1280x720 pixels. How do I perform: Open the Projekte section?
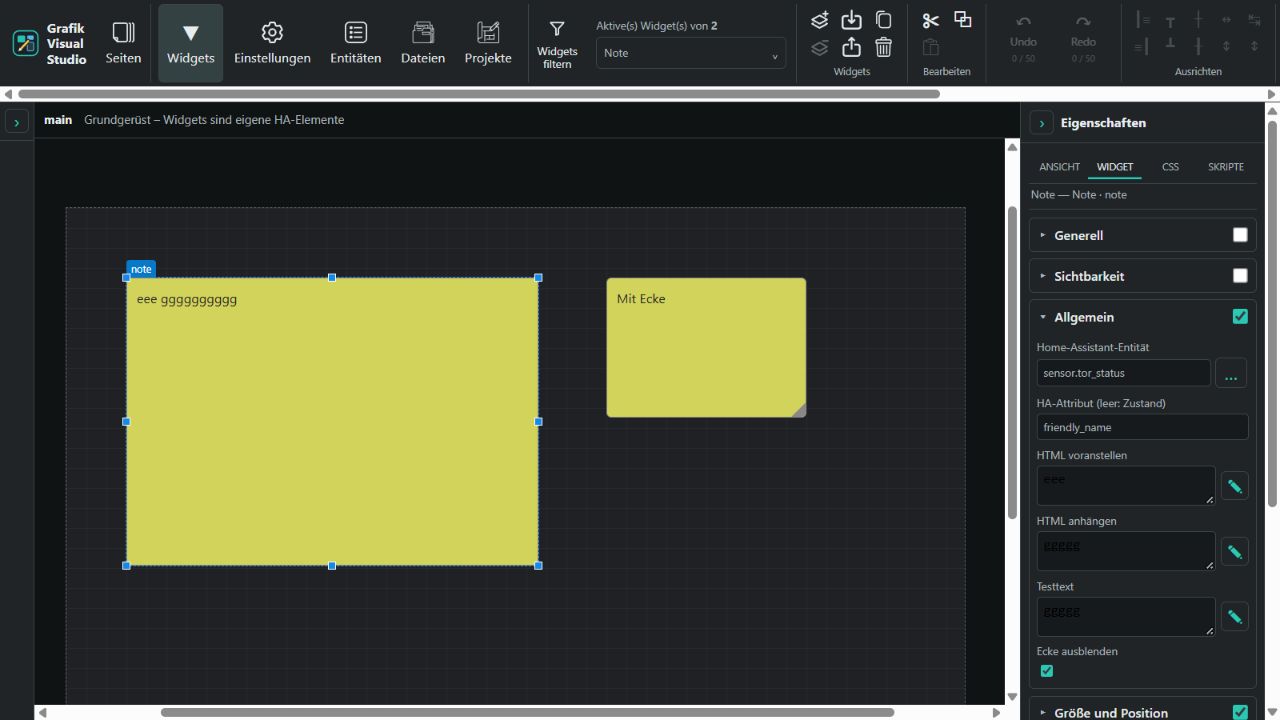(488, 43)
